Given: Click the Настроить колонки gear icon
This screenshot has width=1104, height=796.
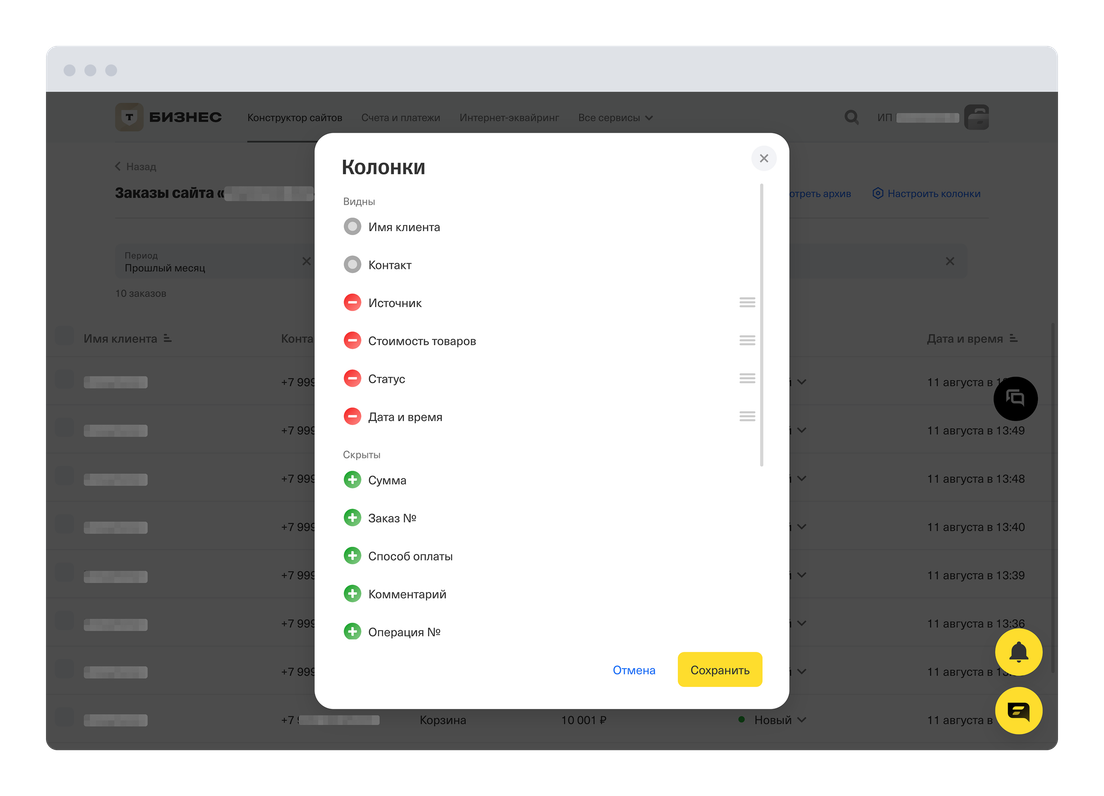Looking at the screenshot, I should pos(877,194).
